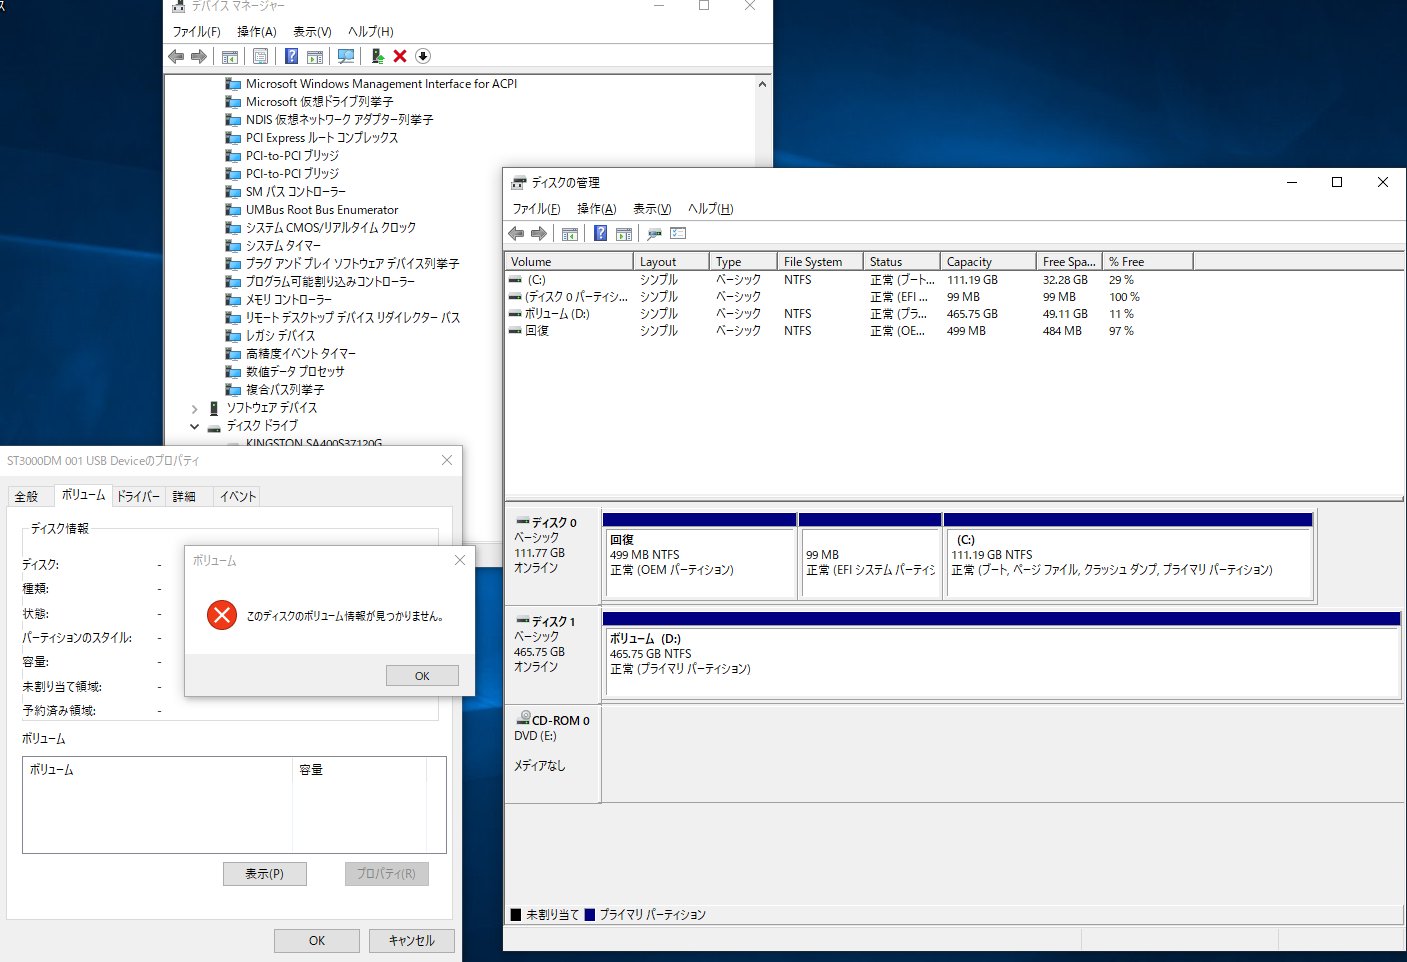The width and height of the screenshot is (1407, 962).
Task: Expand the ソフトウェア デバイス tree node
Action: click(194, 409)
